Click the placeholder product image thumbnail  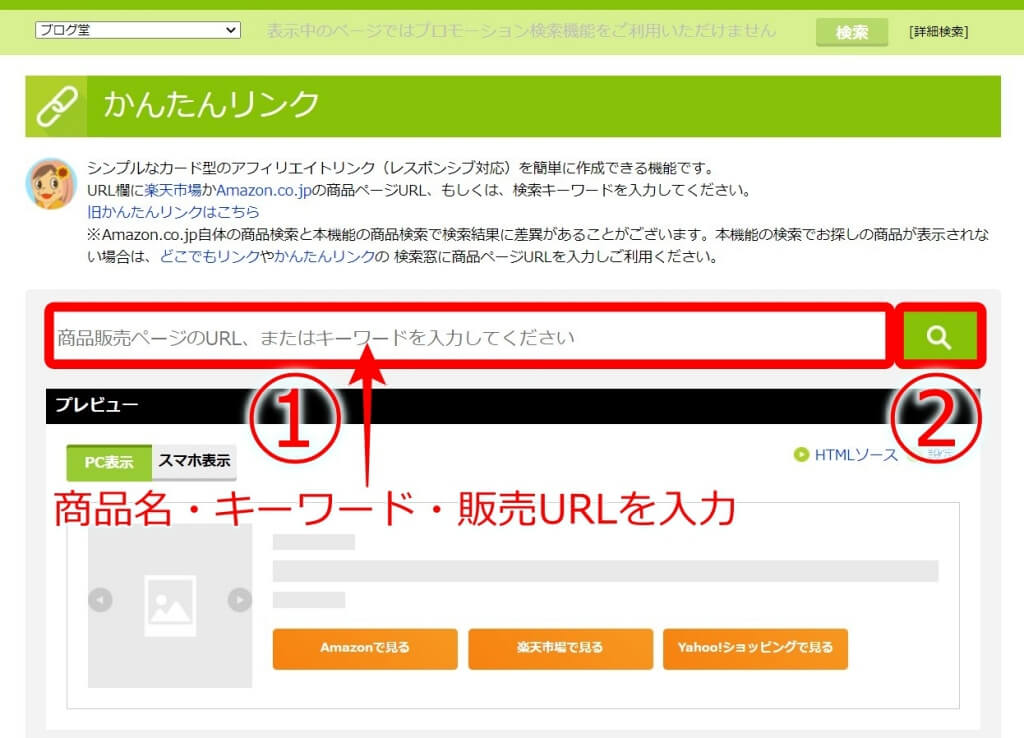click(170, 605)
